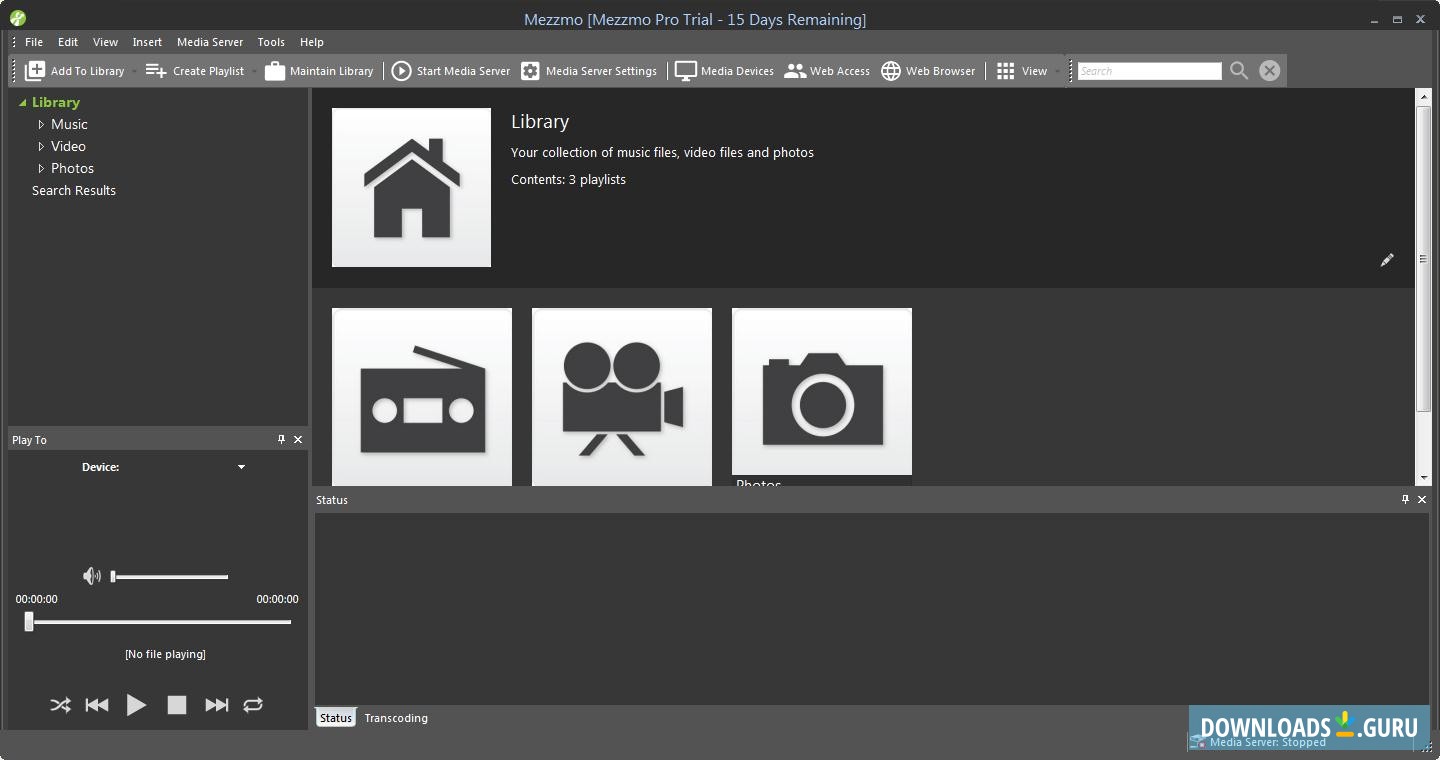Image resolution: width=1440 pixels, height=760 pixels.
Task: Click the pencil edit icon in Library header
Action: [x=1387, y=260]
